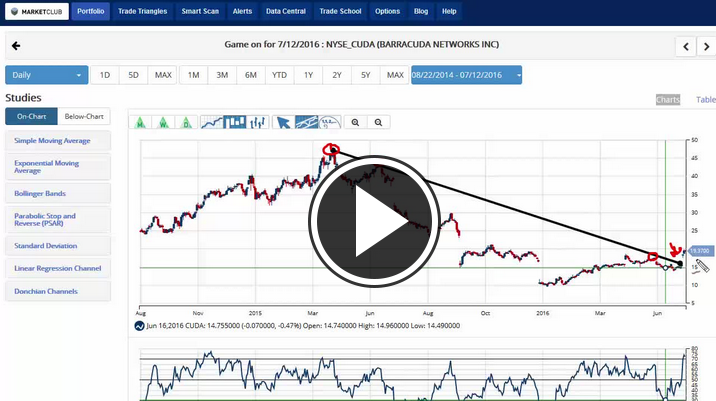Select the pointer cursor tool
The height and width of the screenshot is (401, 716).
tap(284, 122)
